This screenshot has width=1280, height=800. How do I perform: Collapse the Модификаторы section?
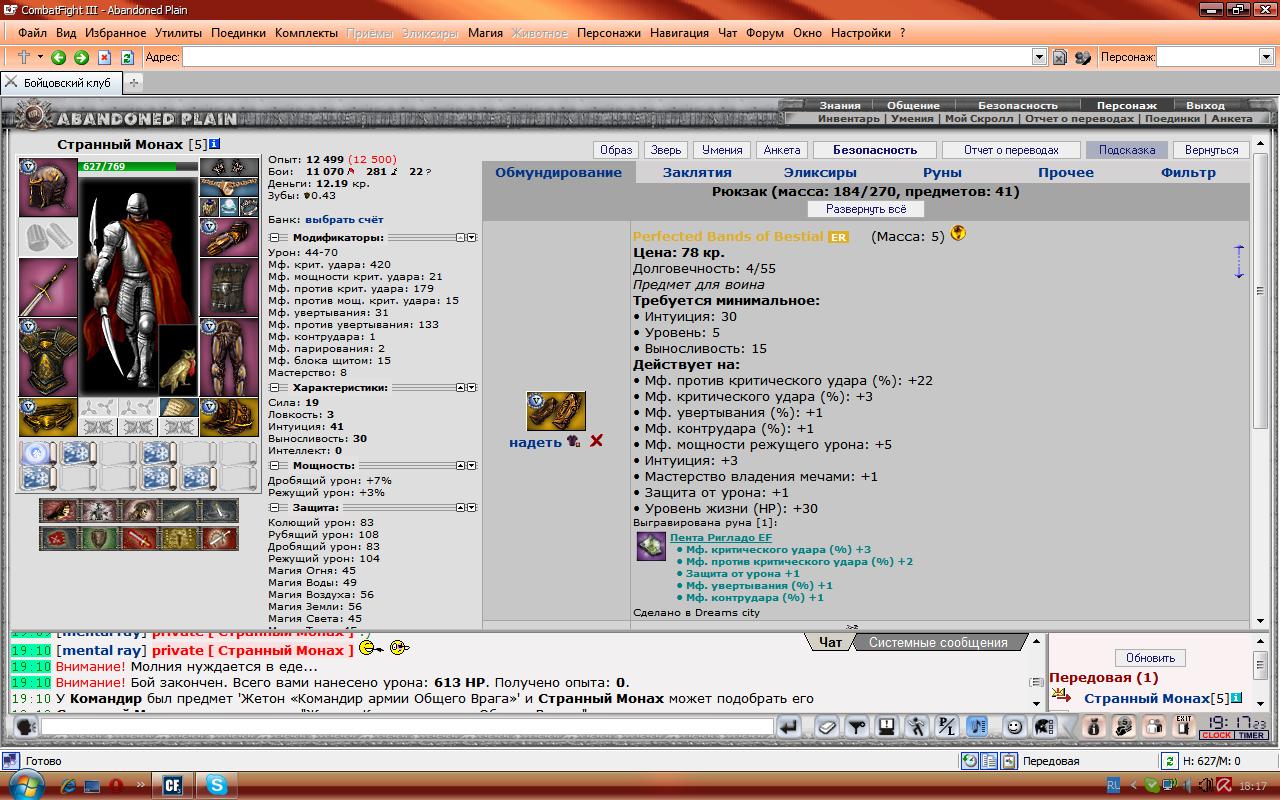[x=274, y=238]
